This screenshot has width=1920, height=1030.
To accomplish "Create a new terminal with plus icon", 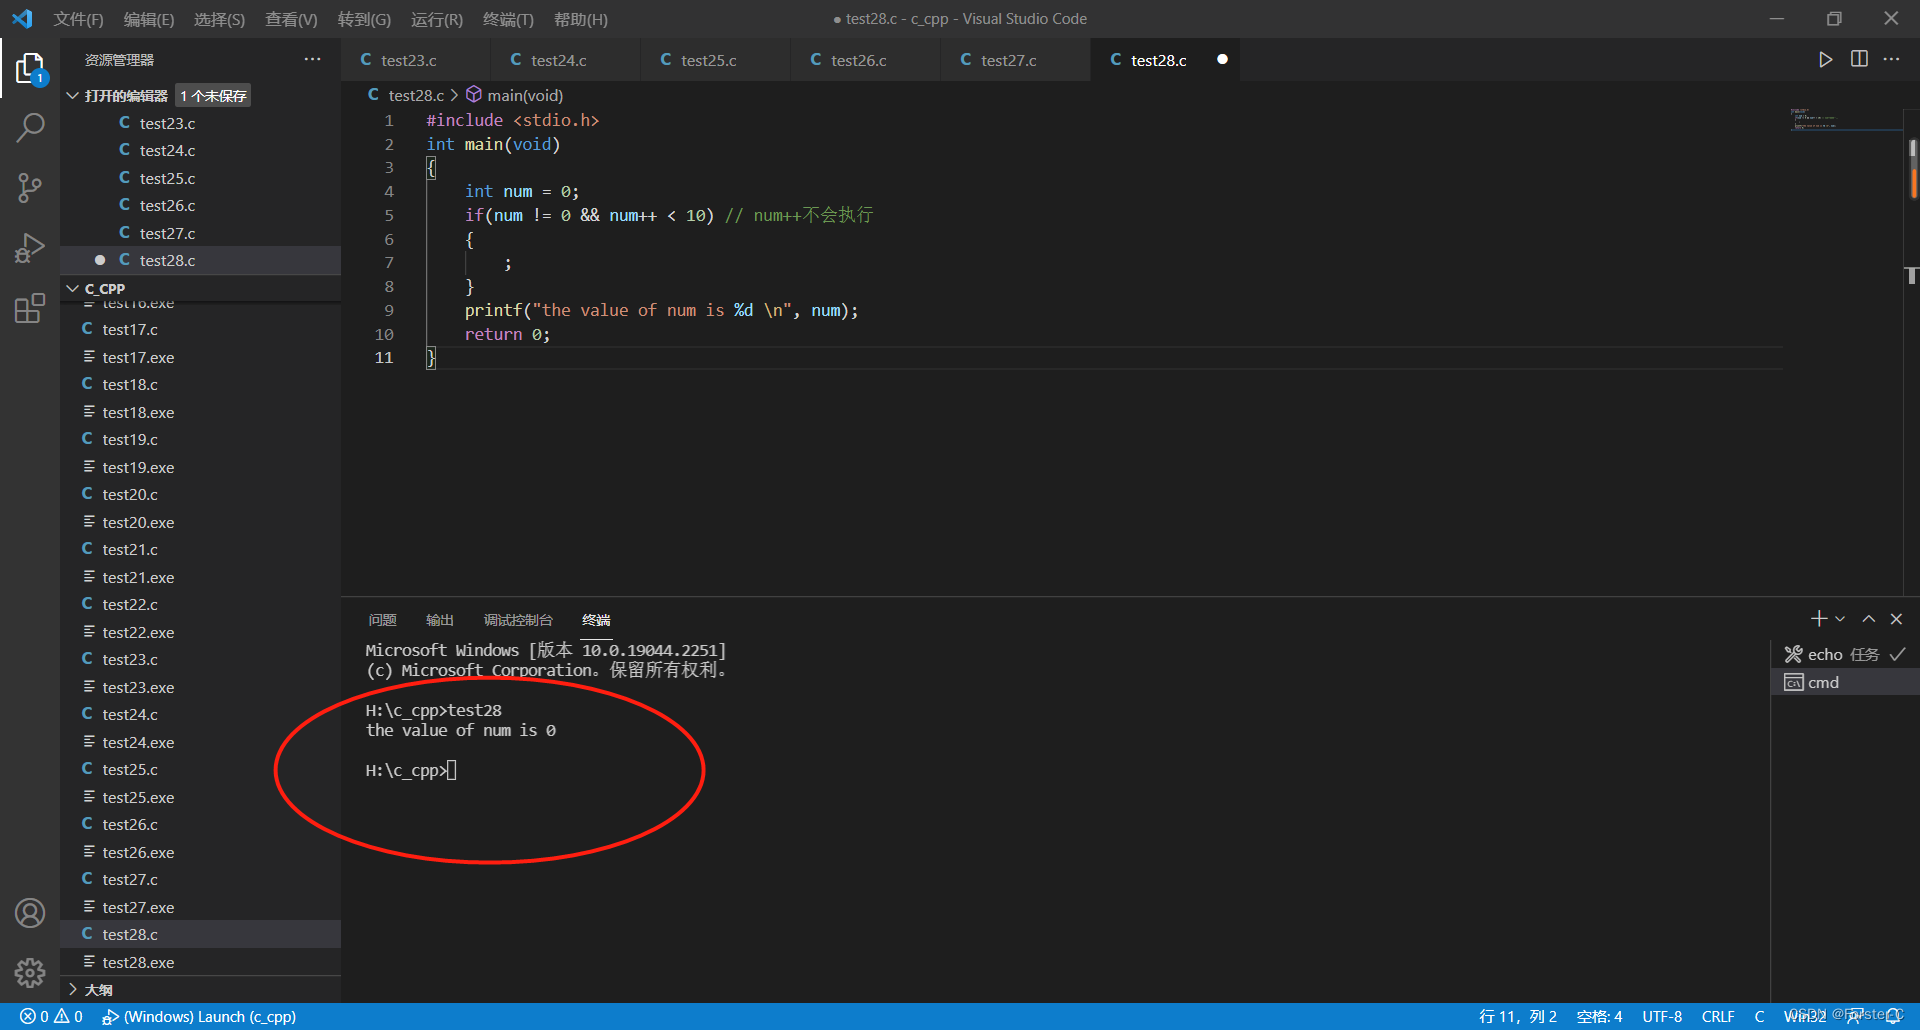I will 1819,619.
